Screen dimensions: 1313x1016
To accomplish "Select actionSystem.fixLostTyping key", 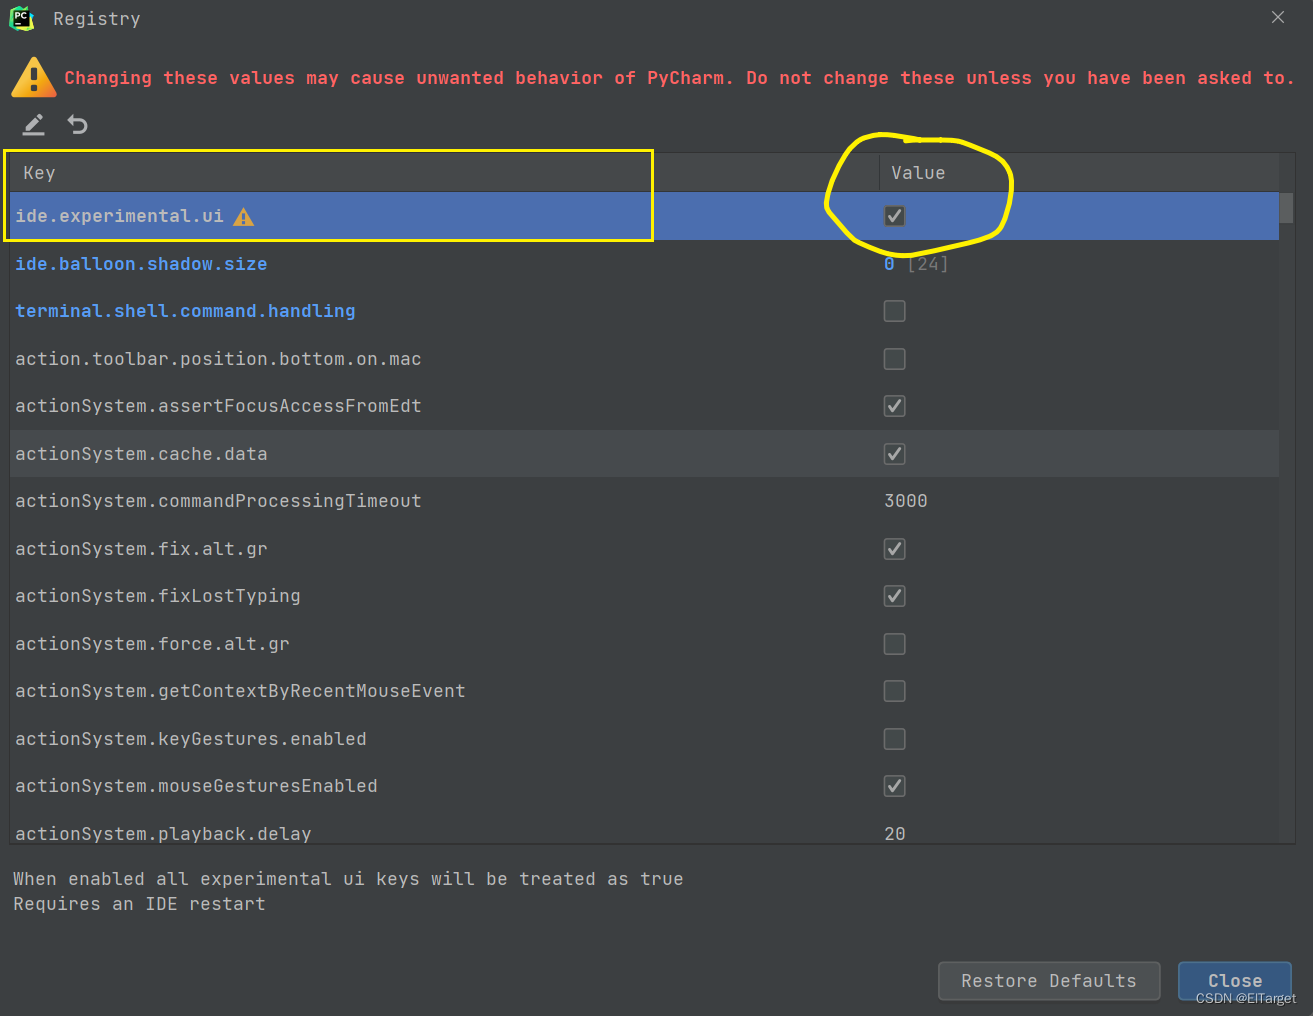I will tap(158, 596).
